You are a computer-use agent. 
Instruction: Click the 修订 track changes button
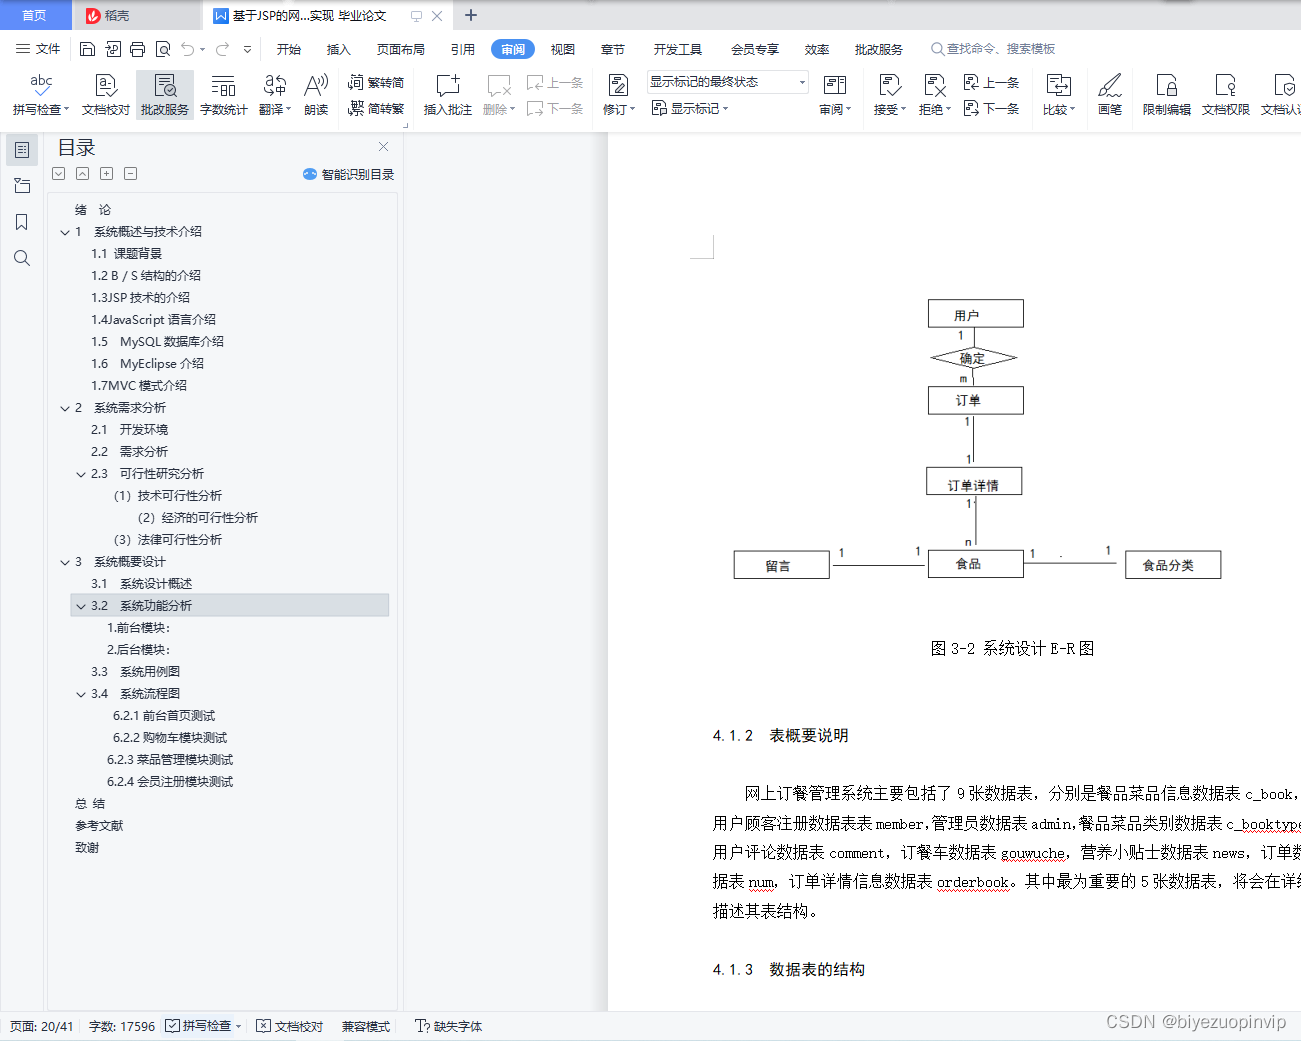pyautogui.click(x=618, y=95)
